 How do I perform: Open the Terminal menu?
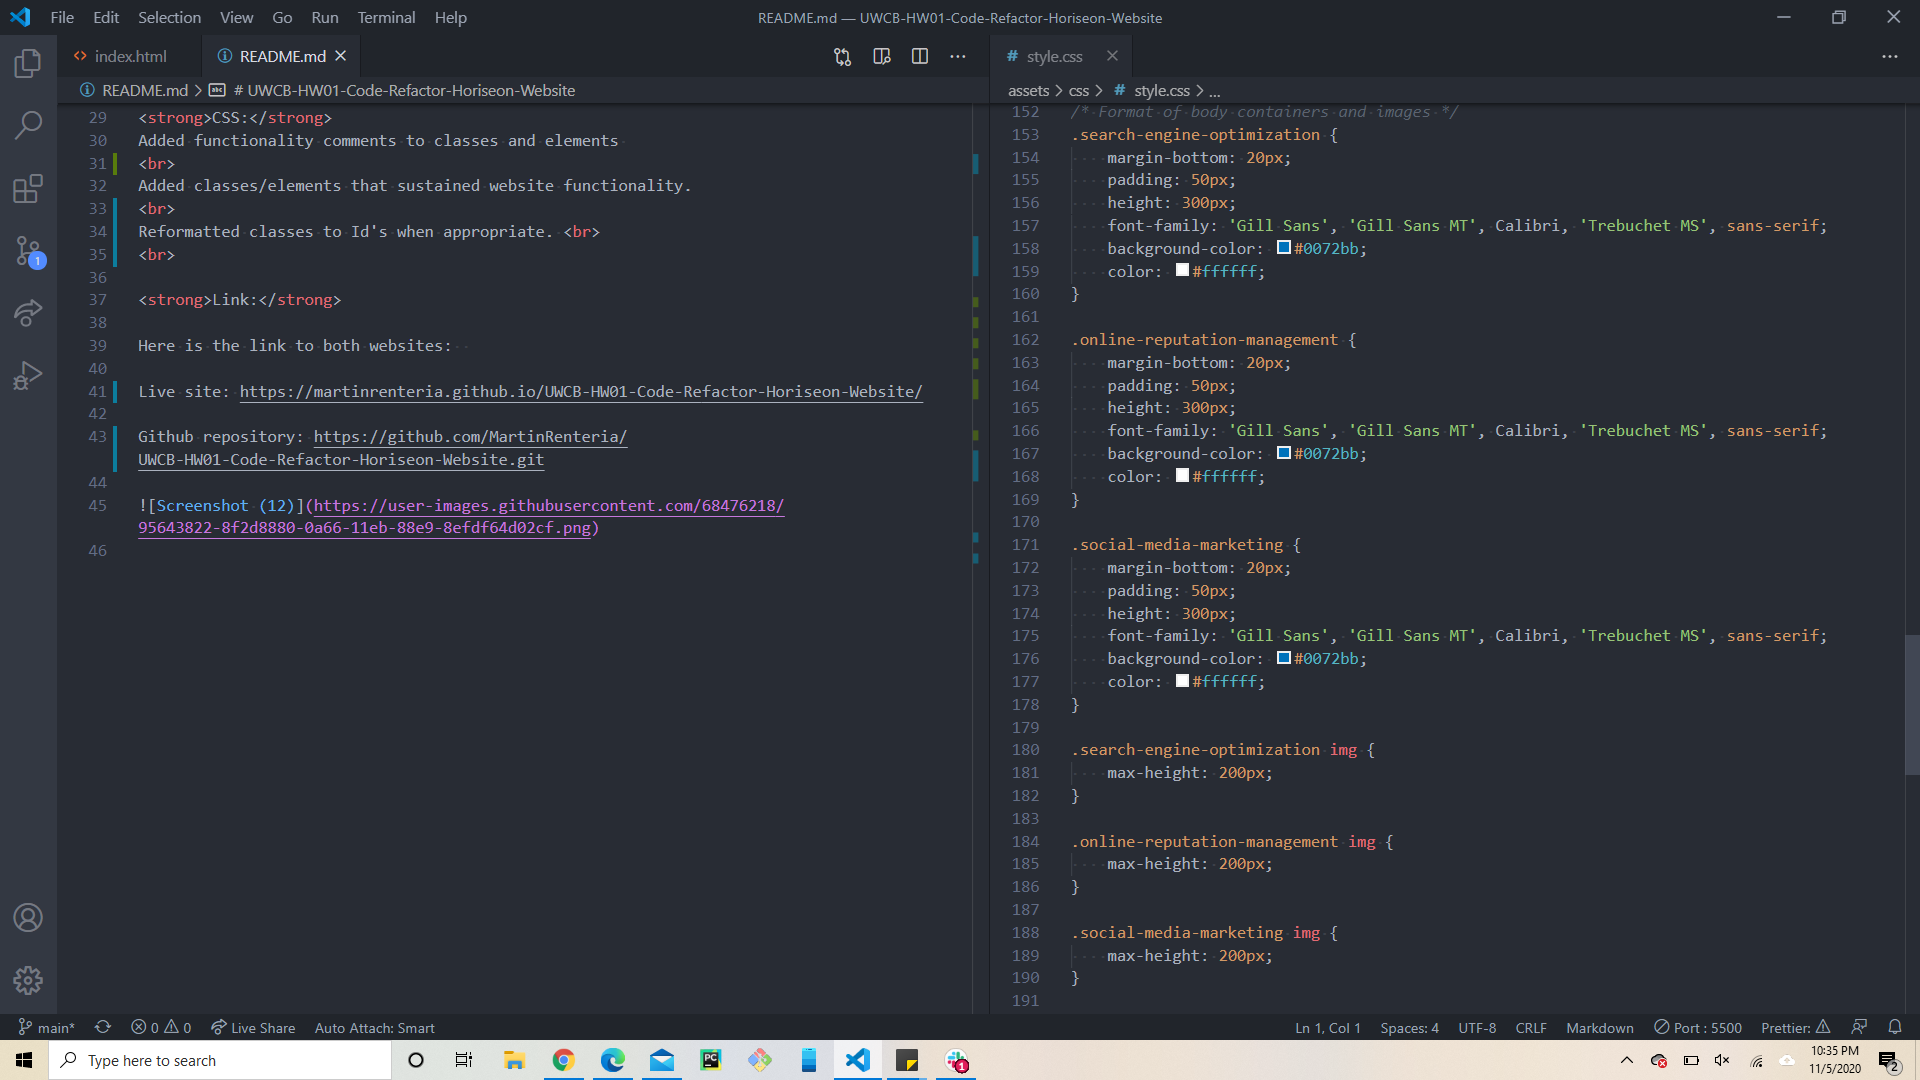point(385,17)
